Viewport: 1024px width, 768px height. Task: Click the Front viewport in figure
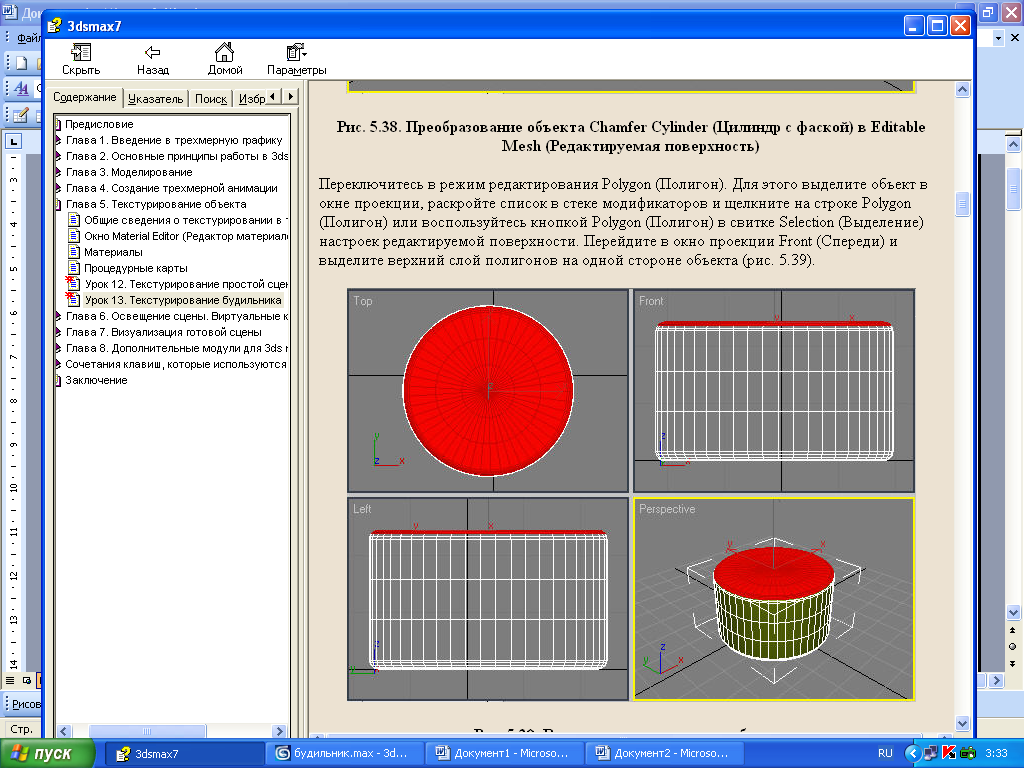[x=774, y=391]
